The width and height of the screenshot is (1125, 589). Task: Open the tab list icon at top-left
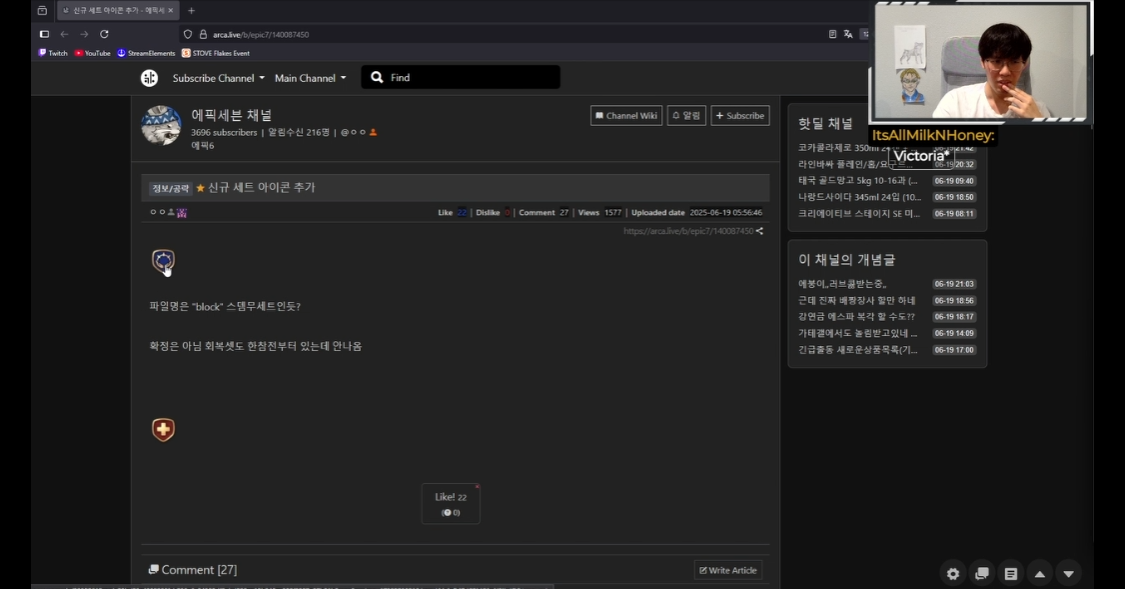coord(42,10)
